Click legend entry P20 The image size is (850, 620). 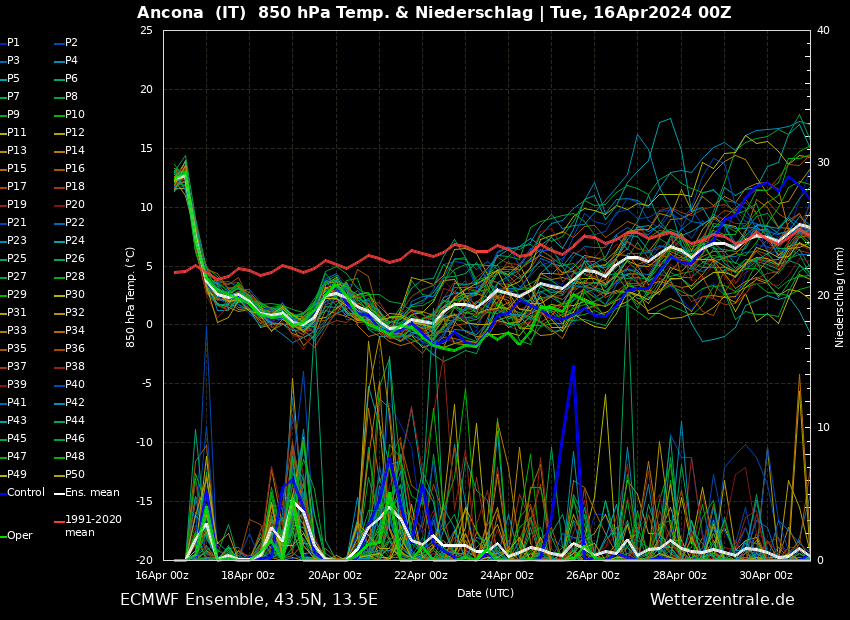pos(70,204)
